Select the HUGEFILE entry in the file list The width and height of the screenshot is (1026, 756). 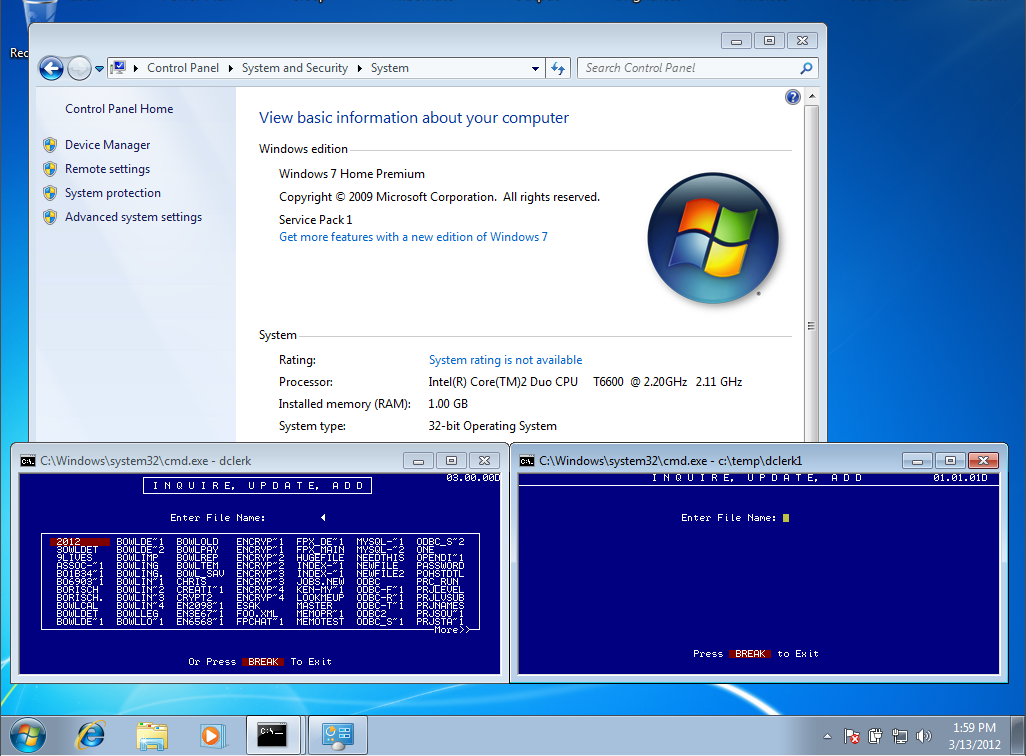point(320,558)
